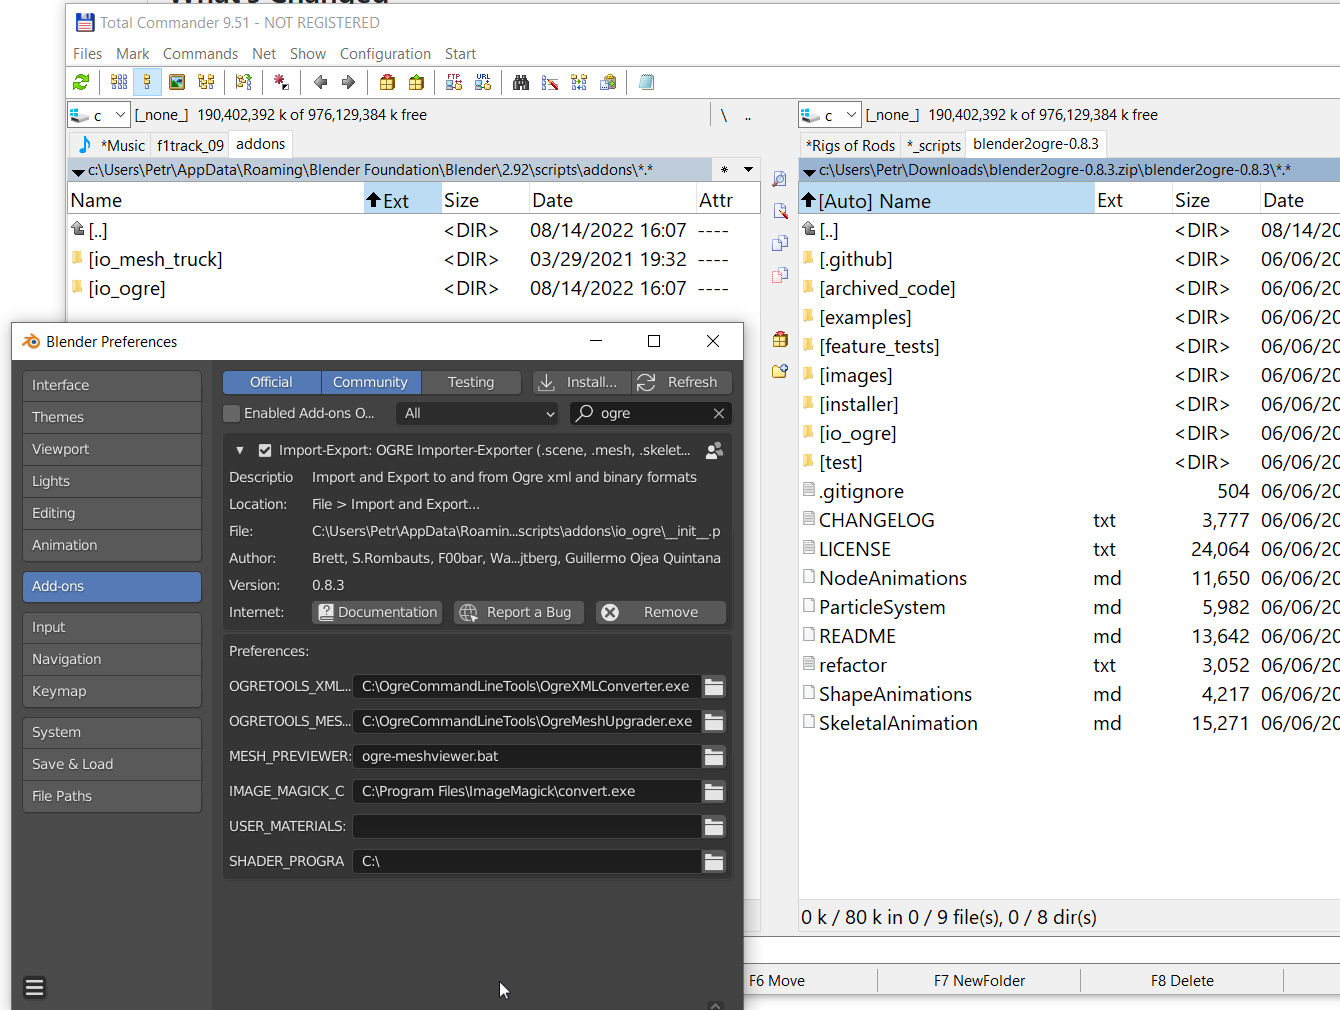Open Blender Preferences hamburger menu
Screen dimensions: 1340x1010
click(x=34, y=987)
